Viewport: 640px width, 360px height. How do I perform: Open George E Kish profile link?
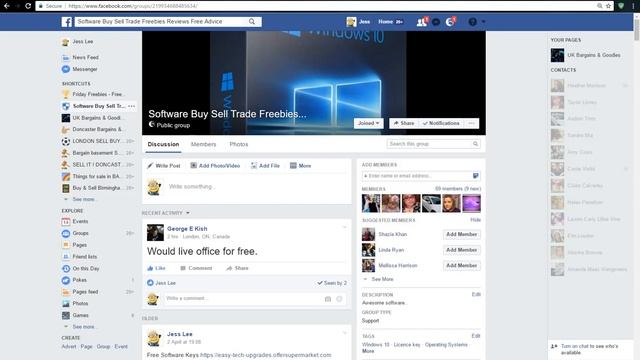click(187, 229)
